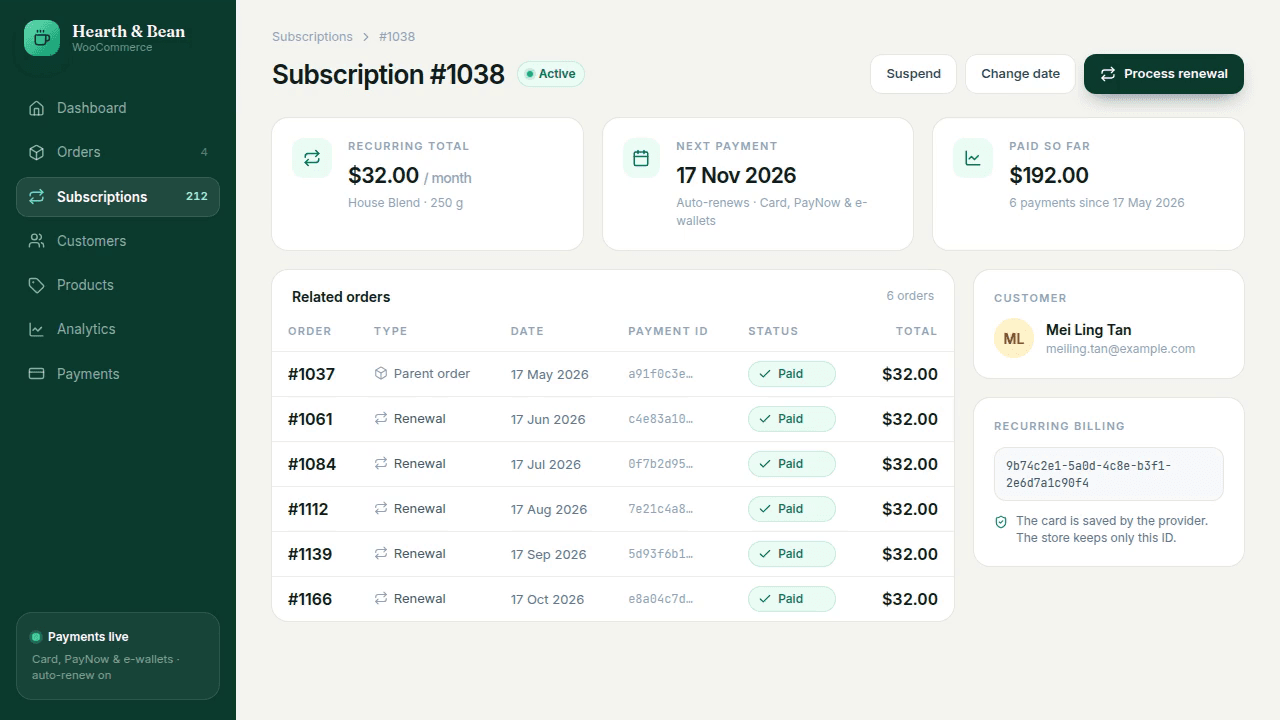Click the Change date button
Image resolution: width=1280 pixels, height=720 pixels.
1020,74
